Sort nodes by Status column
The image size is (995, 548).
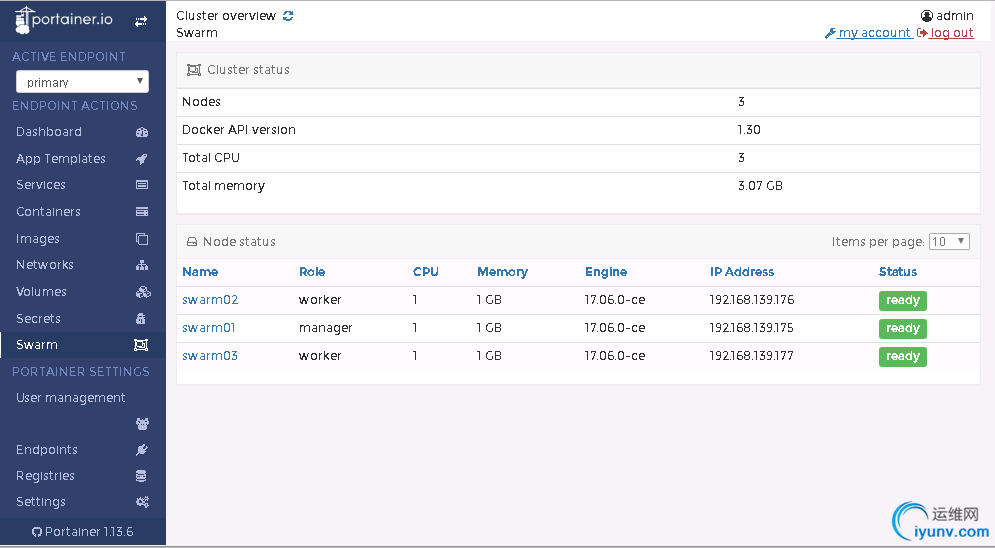click(898, 271)
